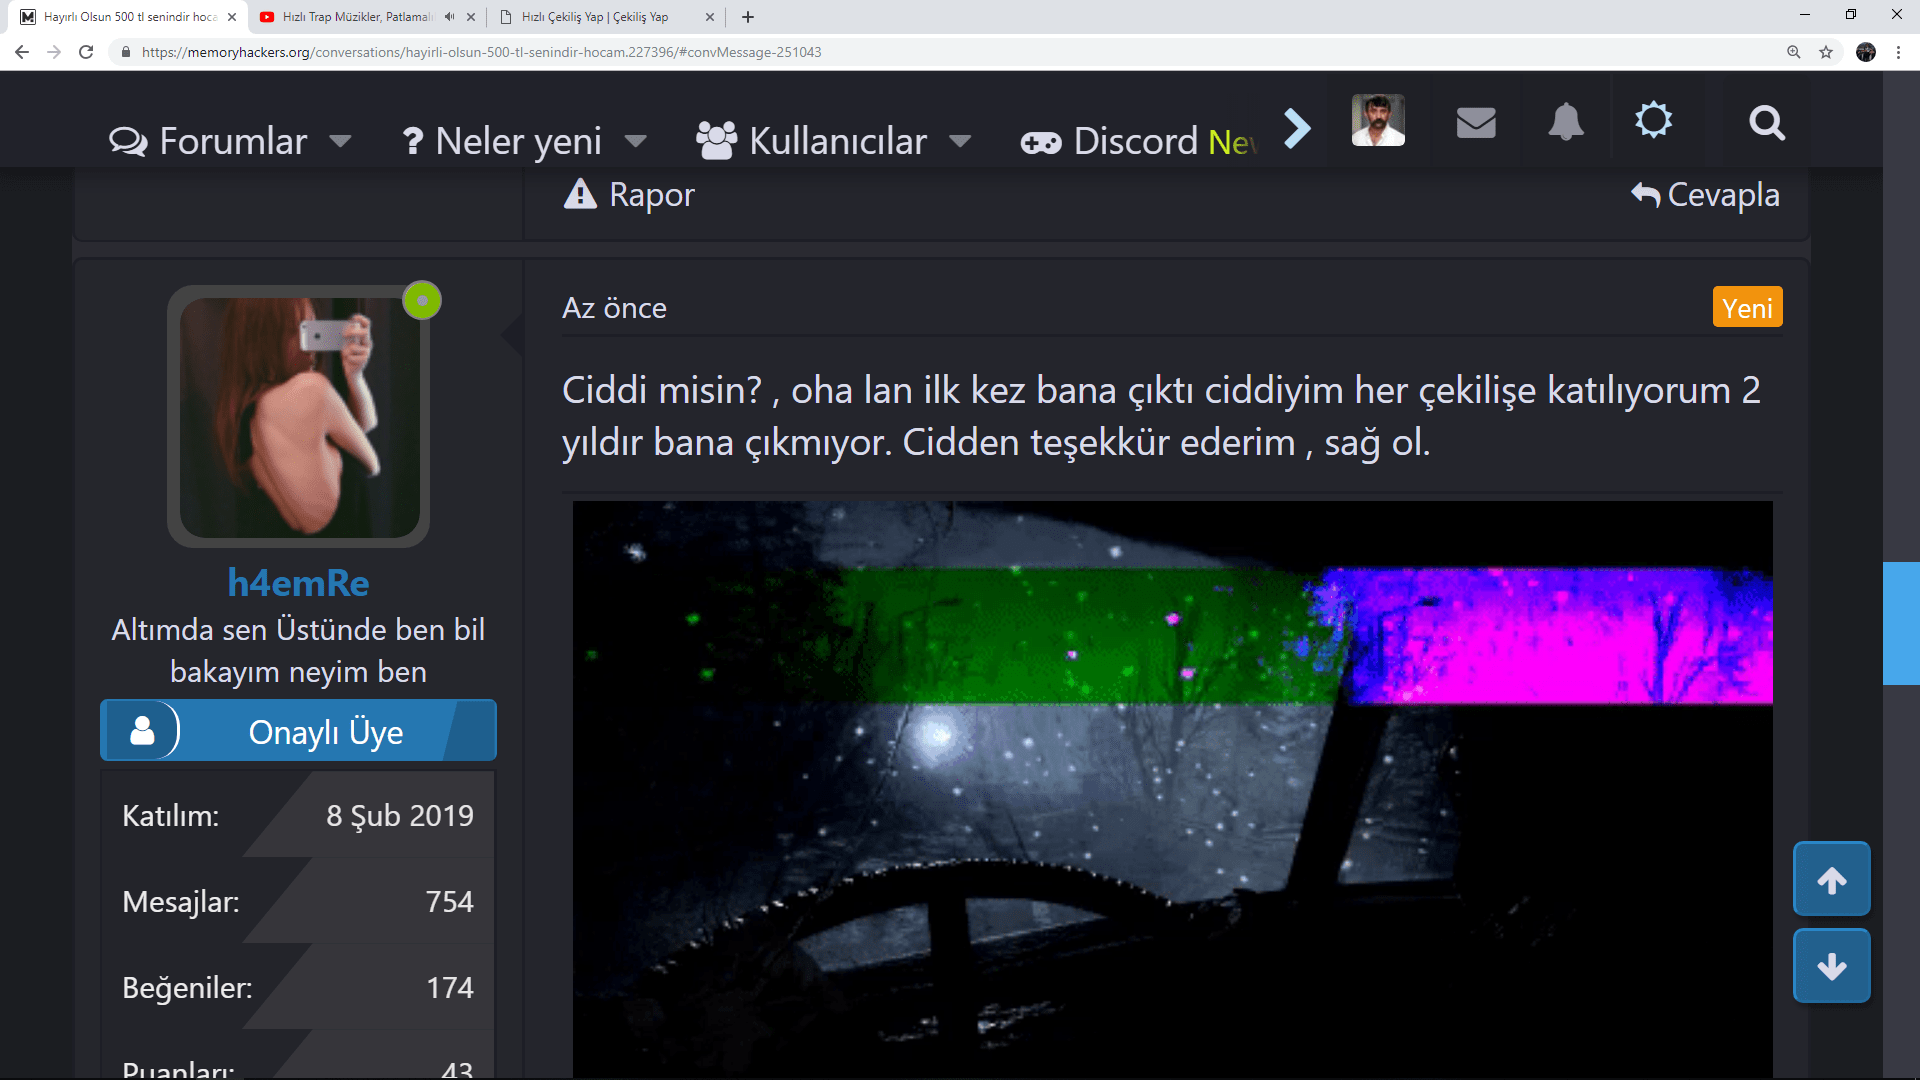The width and height of the screenshot is (1920, 1080).
Task: Click the browser address bar URL
Action: coord(481,52)
